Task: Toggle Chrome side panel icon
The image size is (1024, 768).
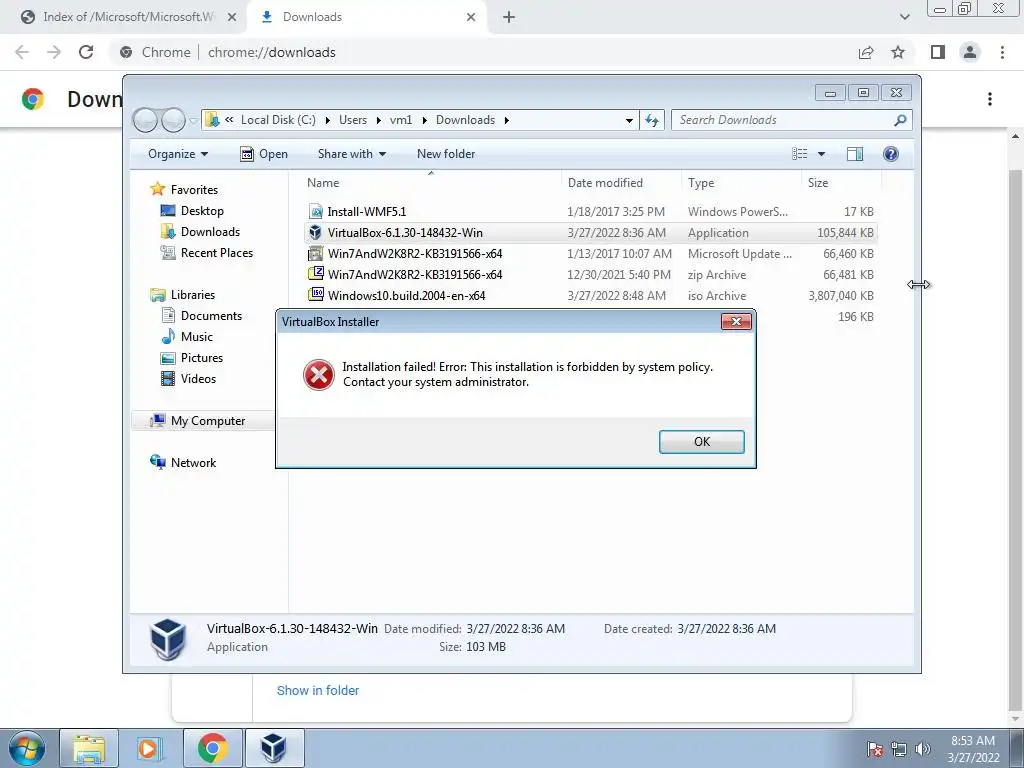Action: (x=938, y=52)
